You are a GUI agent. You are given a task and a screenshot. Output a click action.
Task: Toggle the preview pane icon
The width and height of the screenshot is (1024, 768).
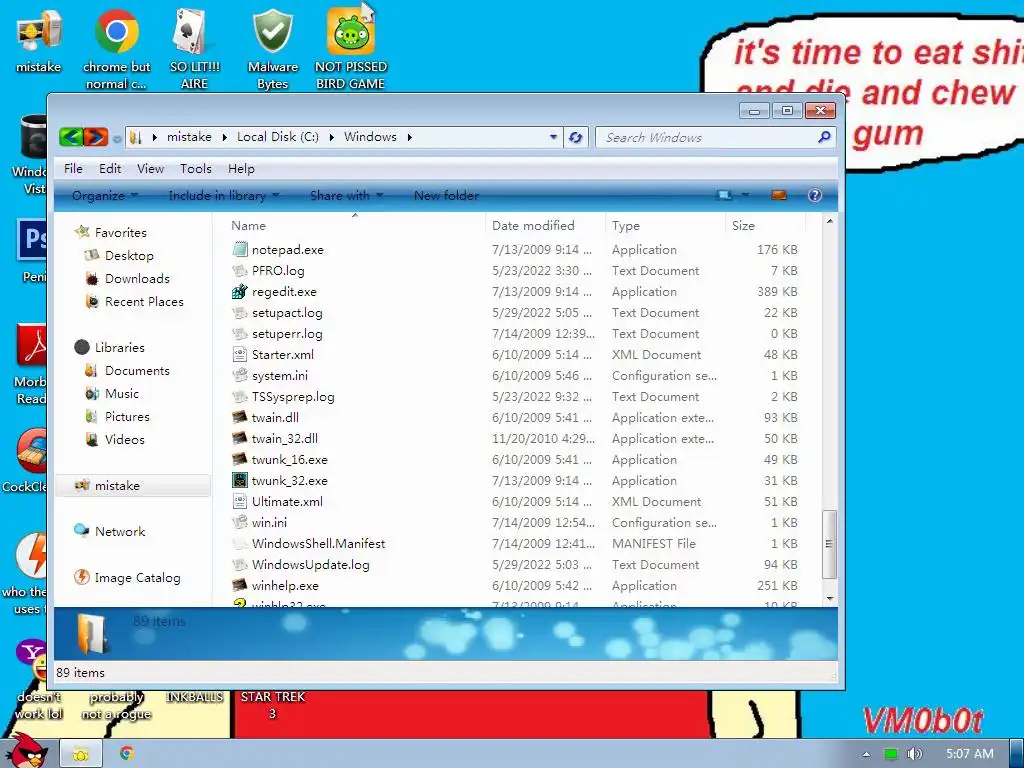pos(778,195)
